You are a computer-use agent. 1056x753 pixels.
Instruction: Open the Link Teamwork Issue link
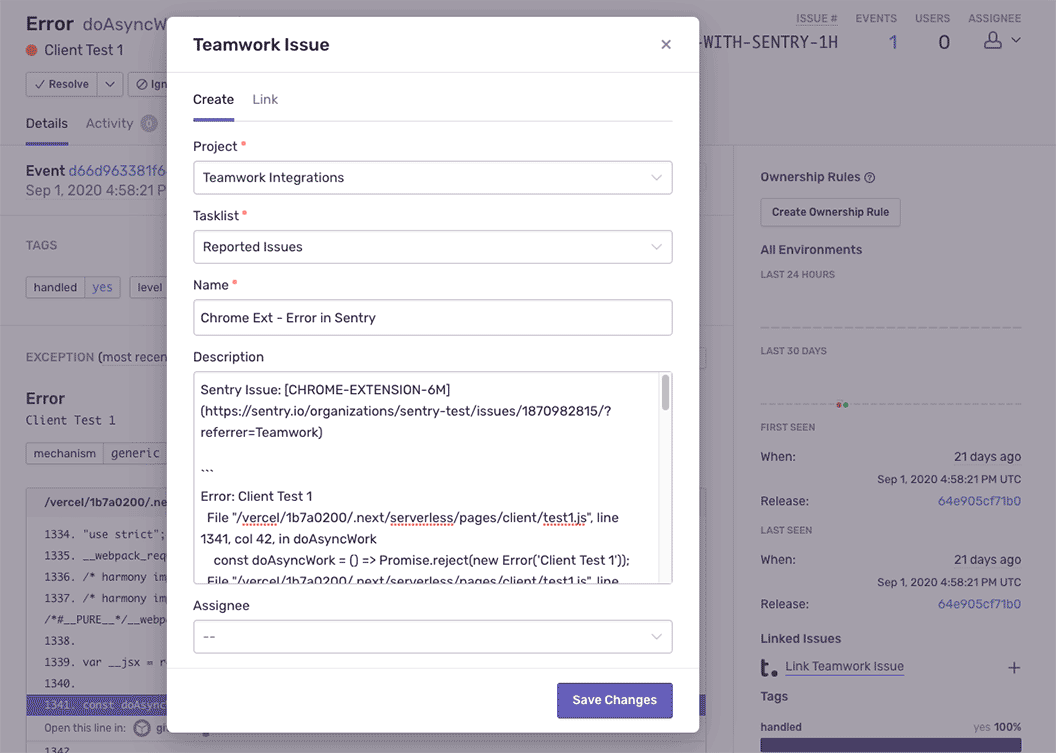tap(844, 666)
